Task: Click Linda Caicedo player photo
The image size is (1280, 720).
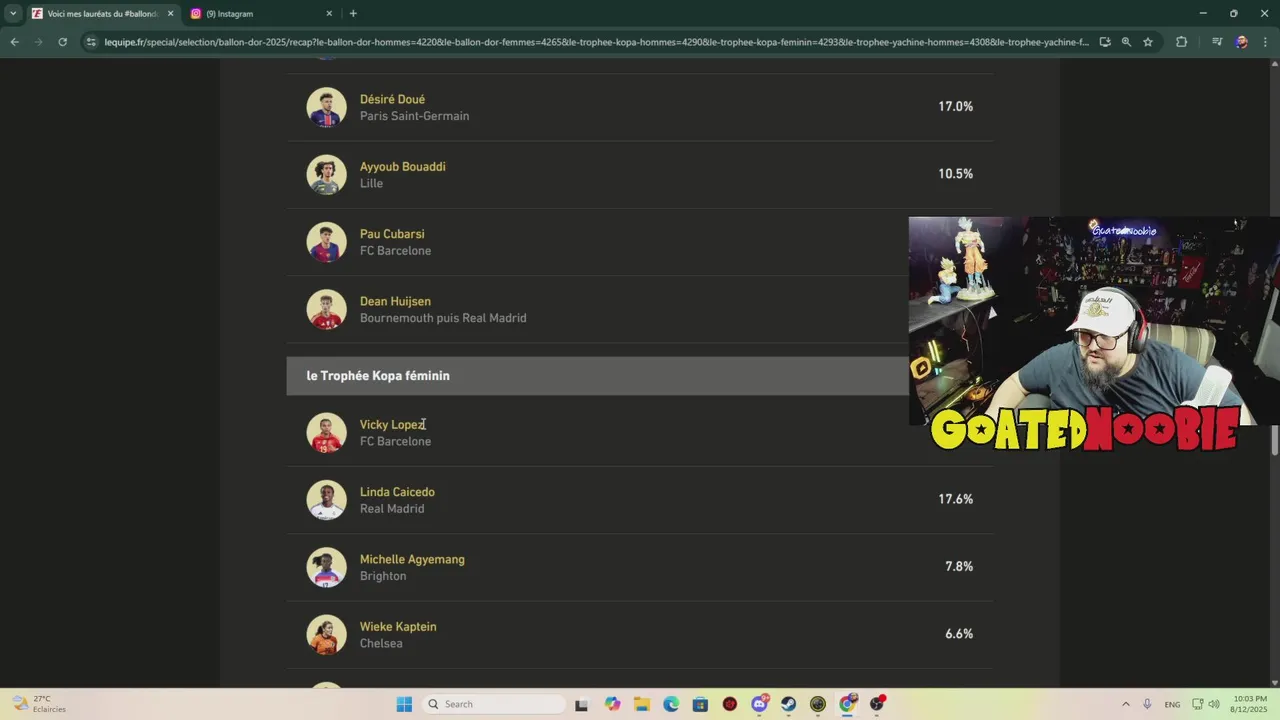Action: 326,500
